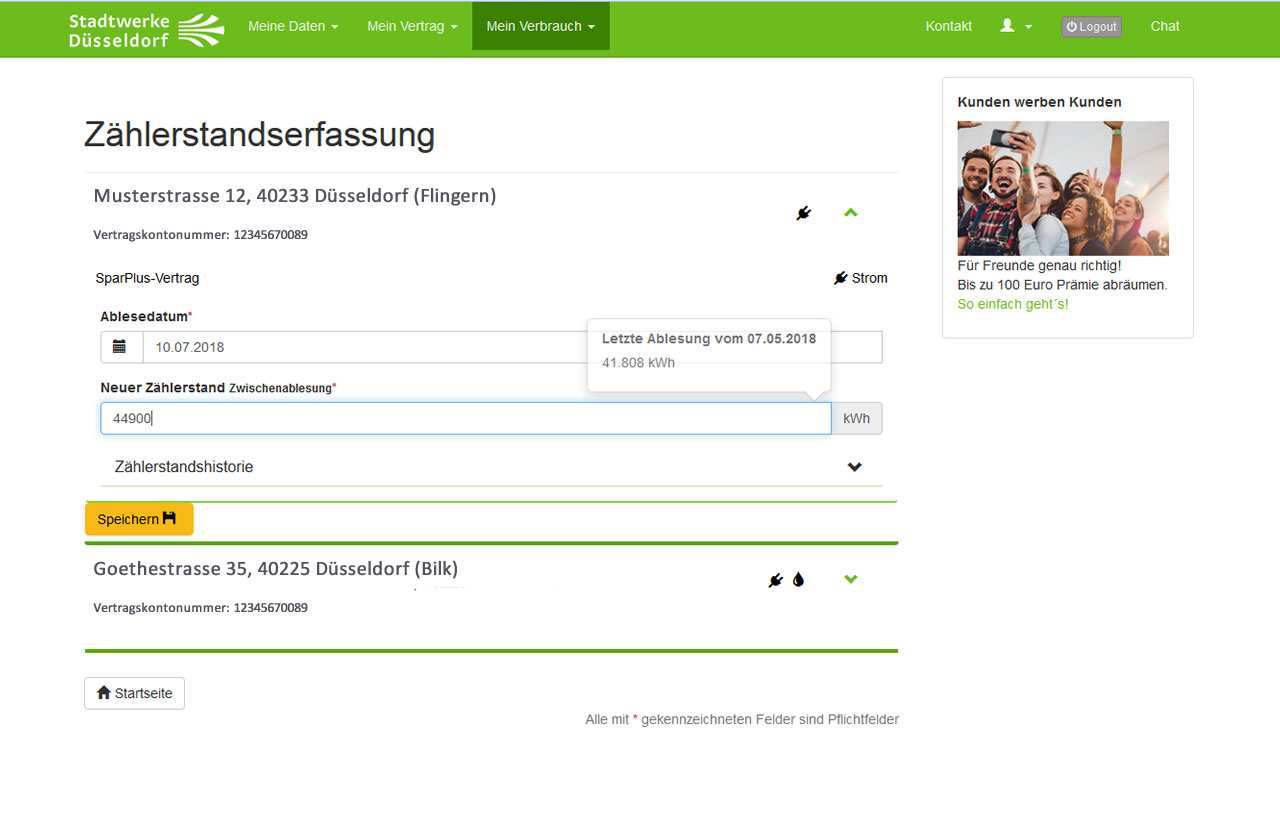Viewport: 1280px width, 815px height.
Task: Expand the Zählerstandshistorie panel
Action: 854,467
